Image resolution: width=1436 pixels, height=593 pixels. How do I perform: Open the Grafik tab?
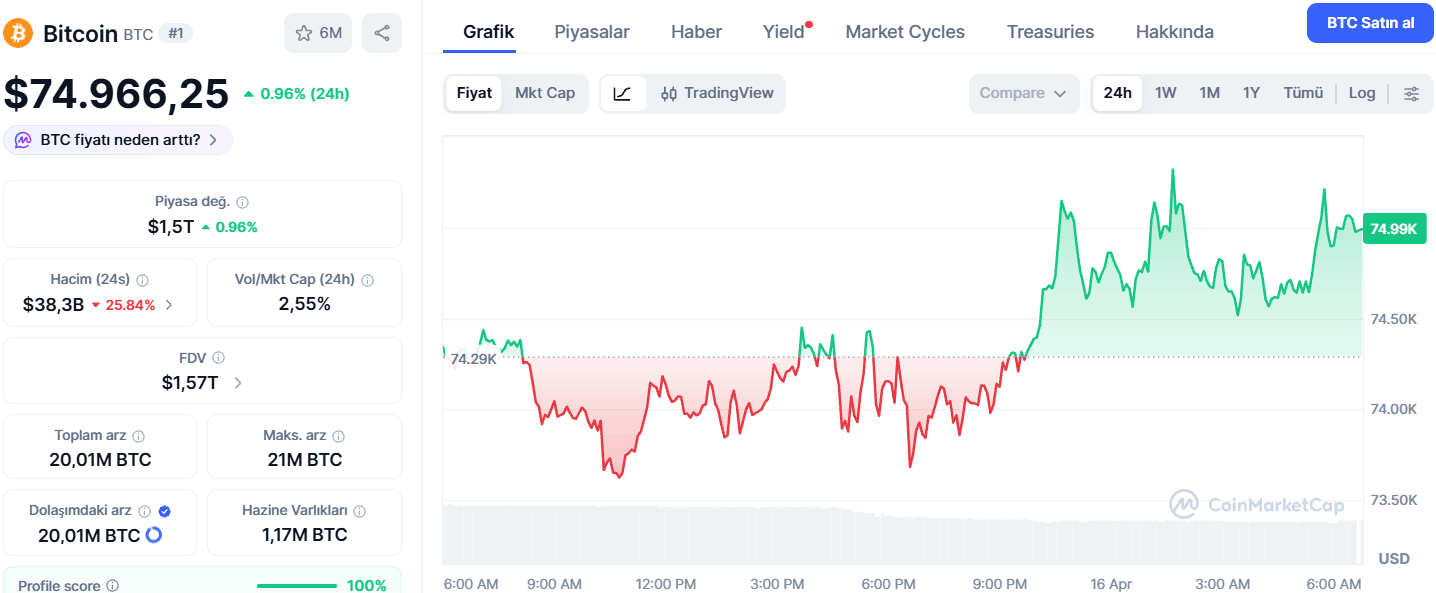pos(489,32)
